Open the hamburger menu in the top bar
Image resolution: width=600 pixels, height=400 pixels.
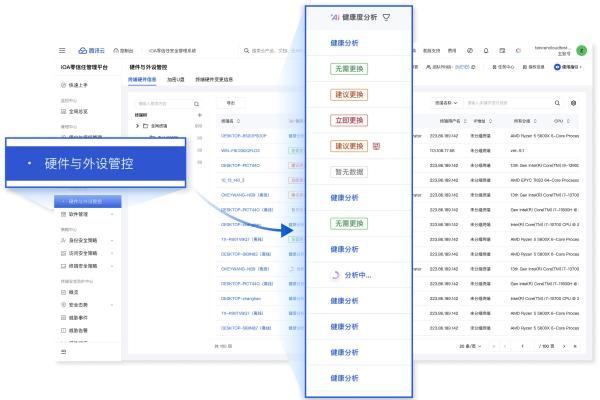click(x=62, y=51)
